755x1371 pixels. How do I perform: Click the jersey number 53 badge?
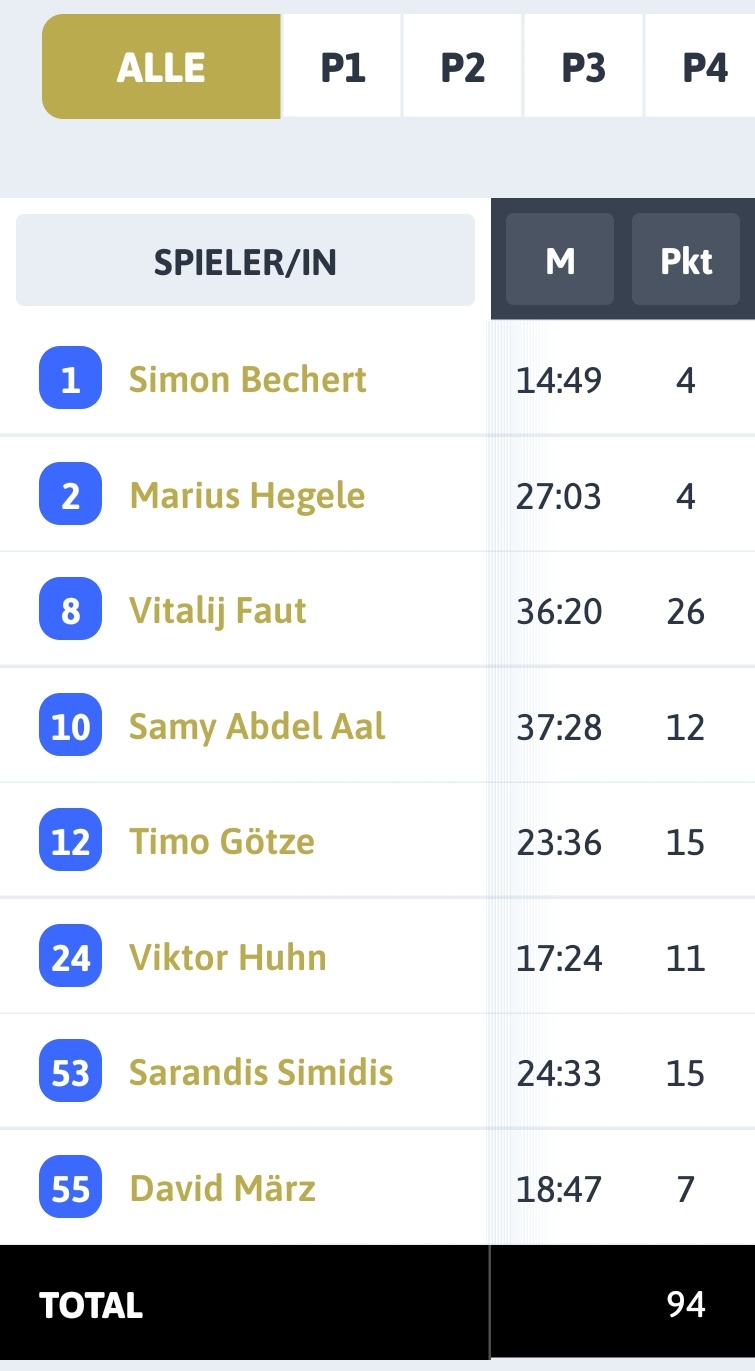point(71,1071)
